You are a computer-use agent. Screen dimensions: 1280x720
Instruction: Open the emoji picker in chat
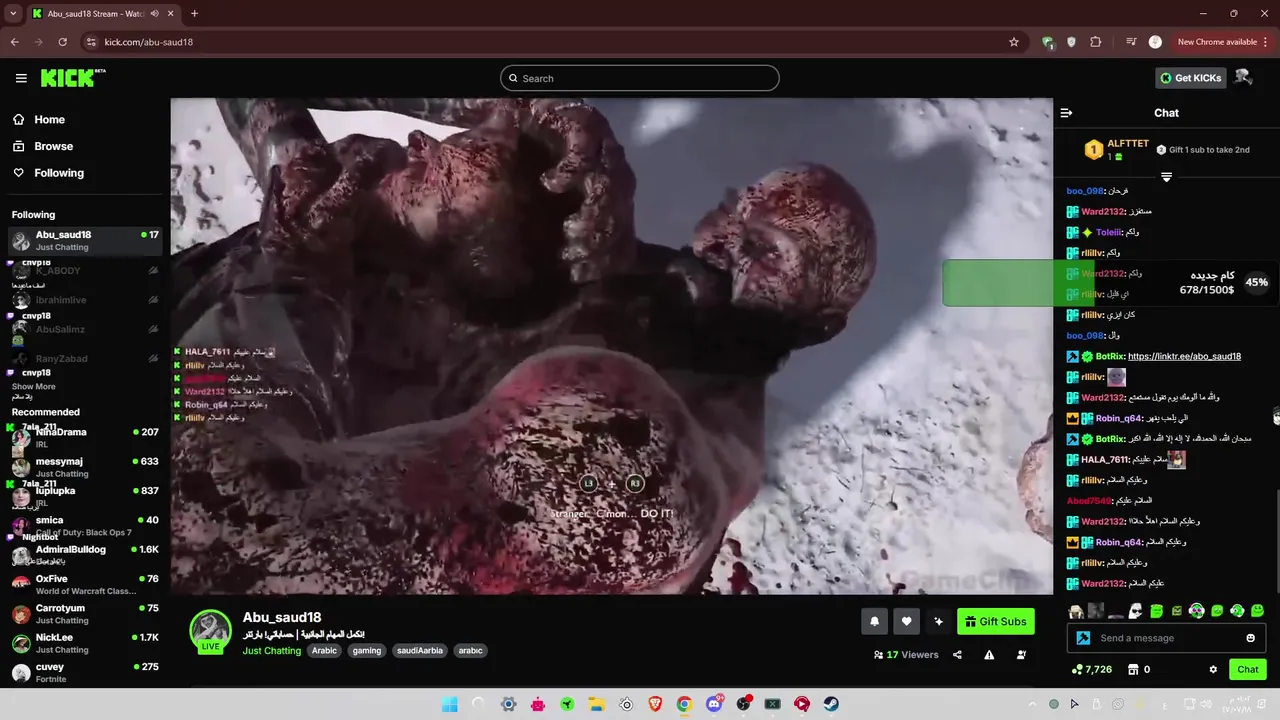coord(1251,638)
